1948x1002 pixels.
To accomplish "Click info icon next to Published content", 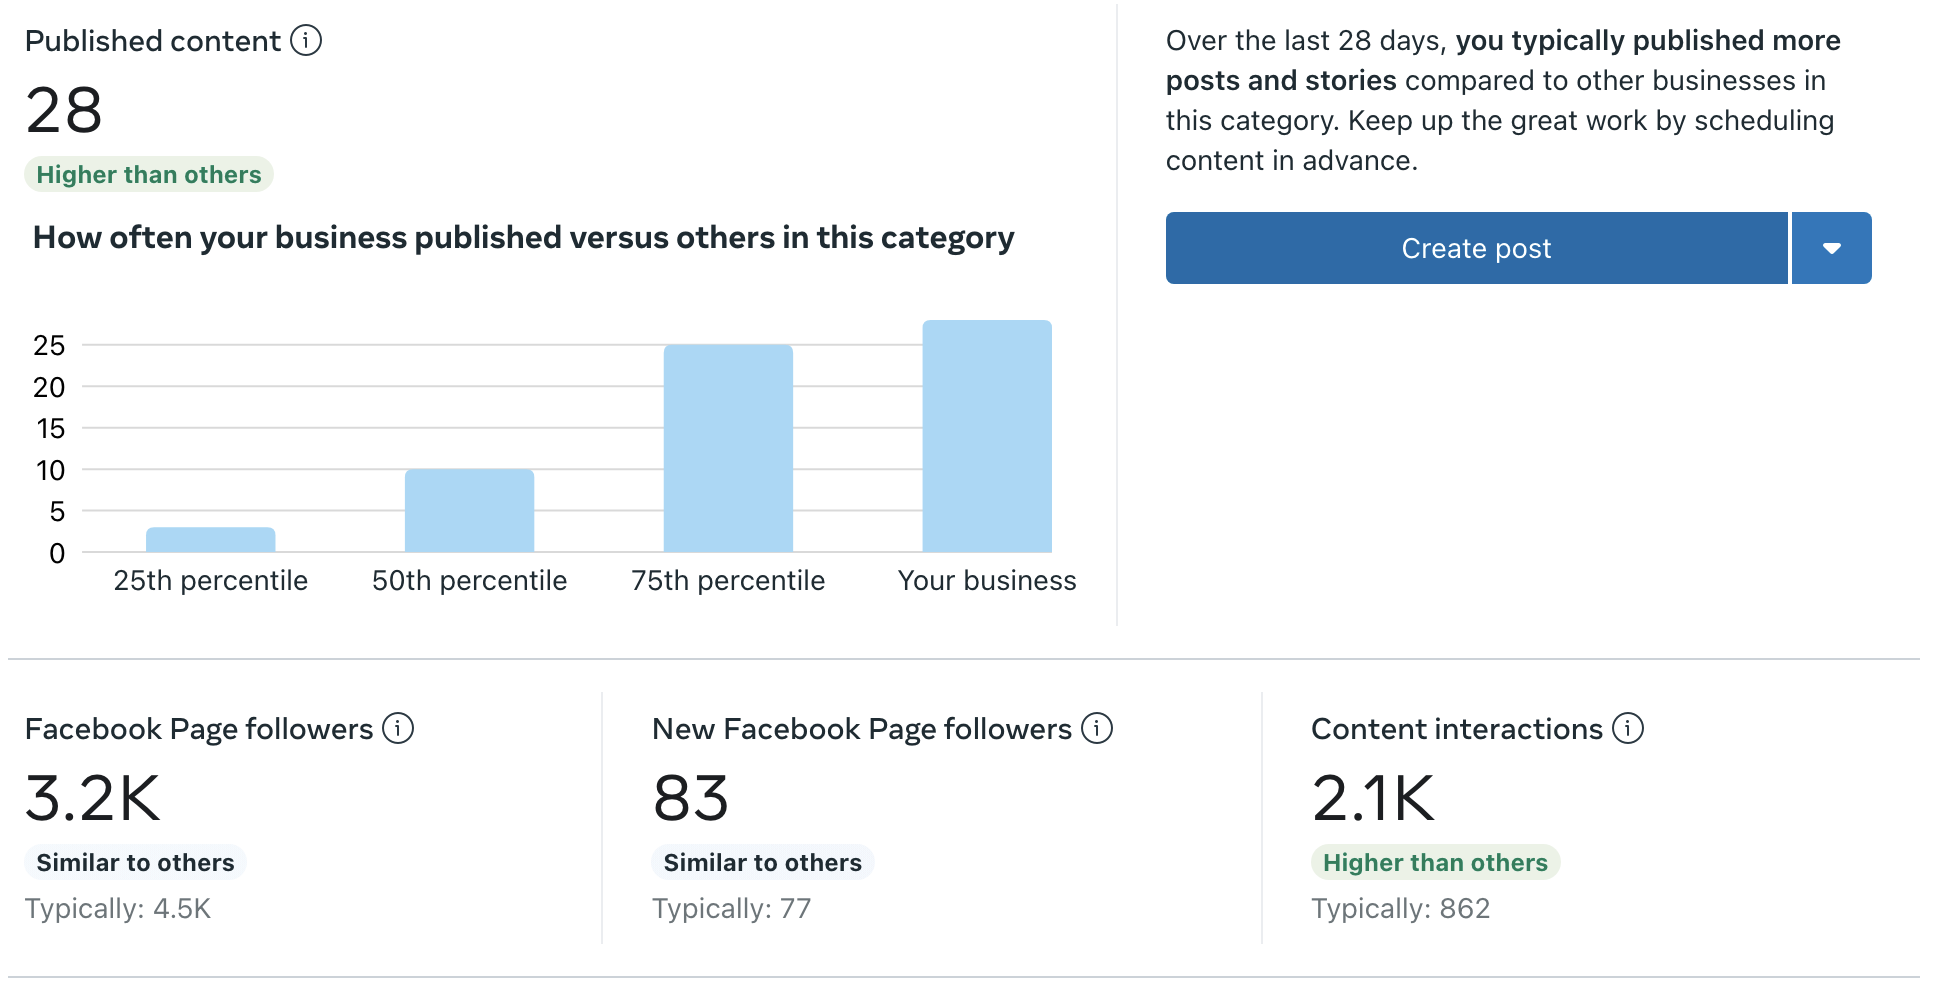I will (306, 41).
